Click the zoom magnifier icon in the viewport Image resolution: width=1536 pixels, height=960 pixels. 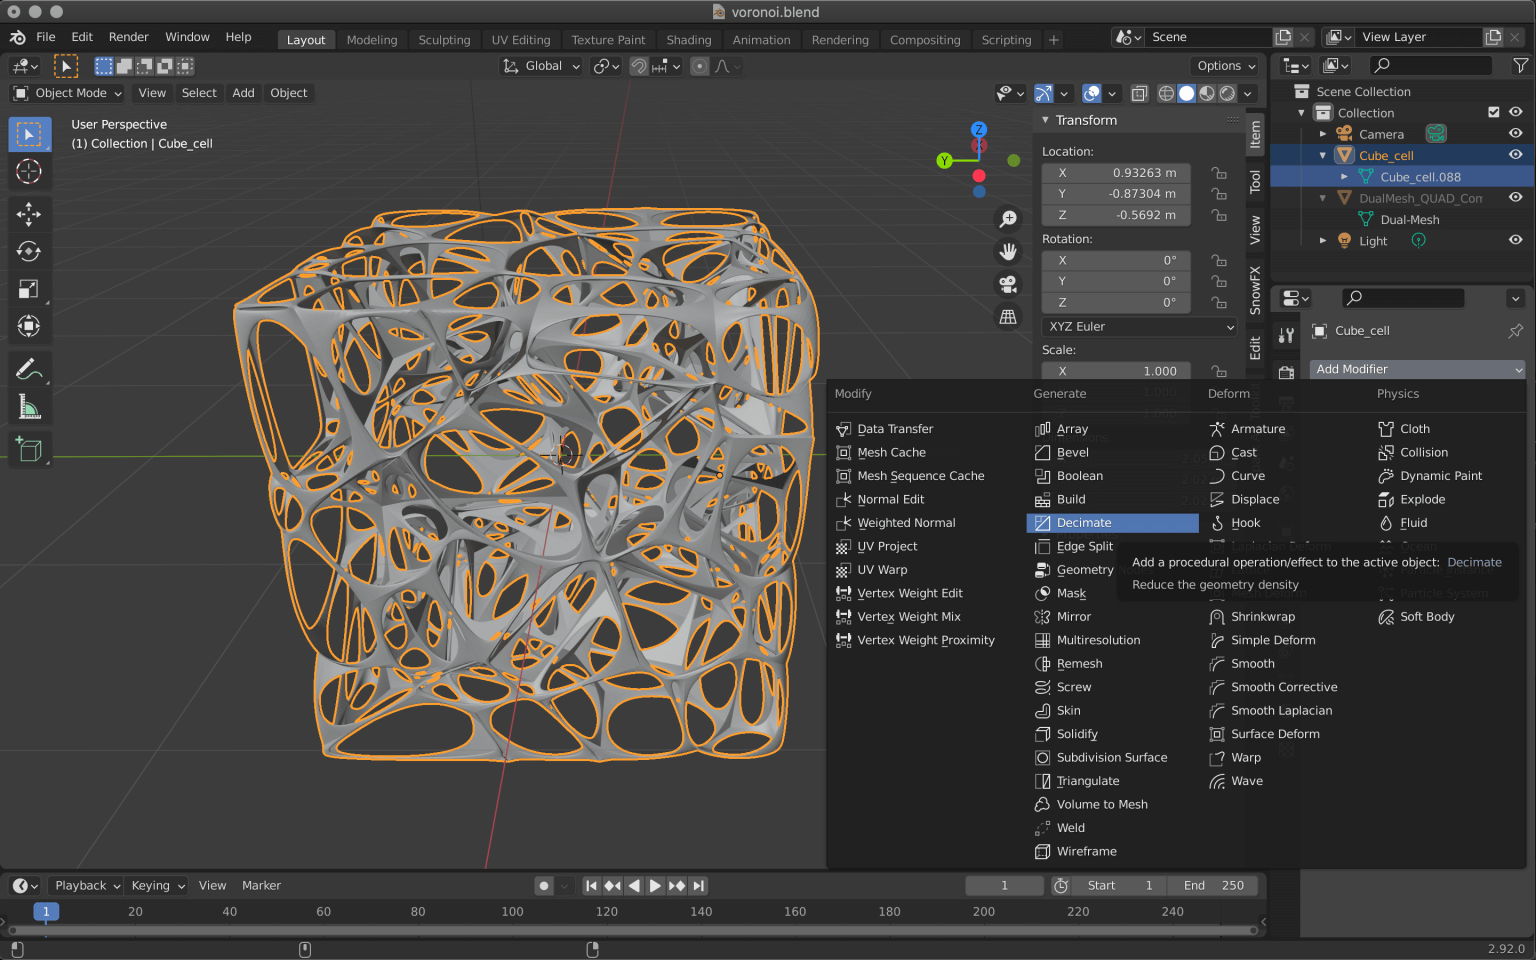[x=1008, y=217]
